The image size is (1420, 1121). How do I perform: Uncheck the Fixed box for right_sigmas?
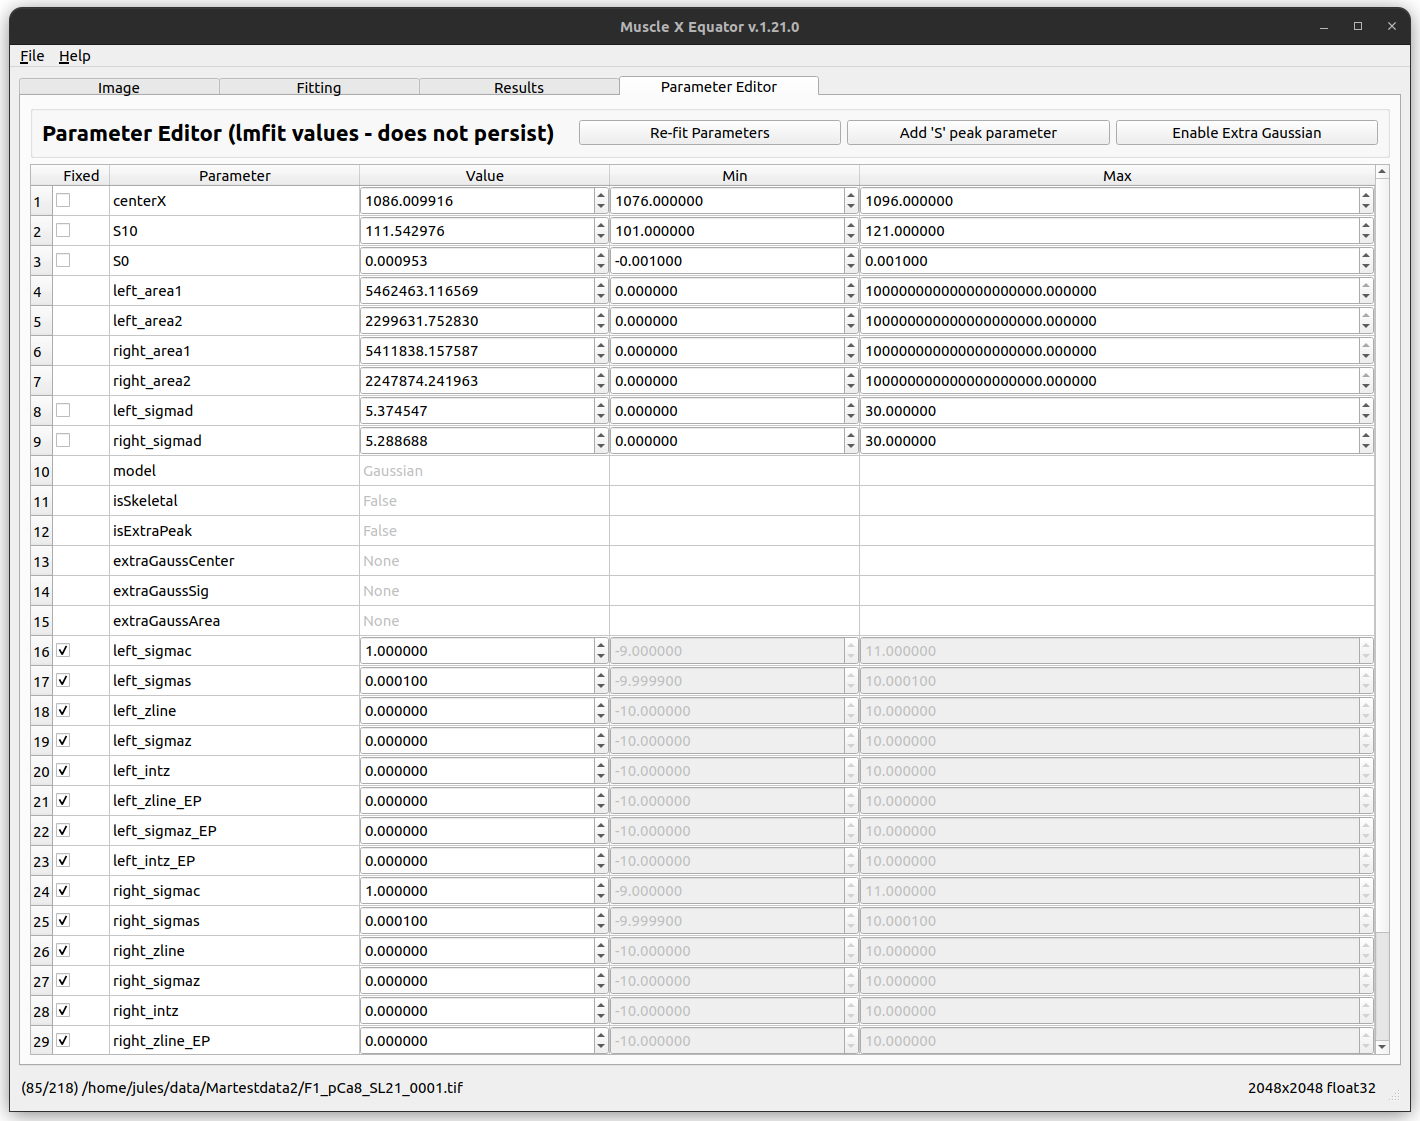(63, 920)
